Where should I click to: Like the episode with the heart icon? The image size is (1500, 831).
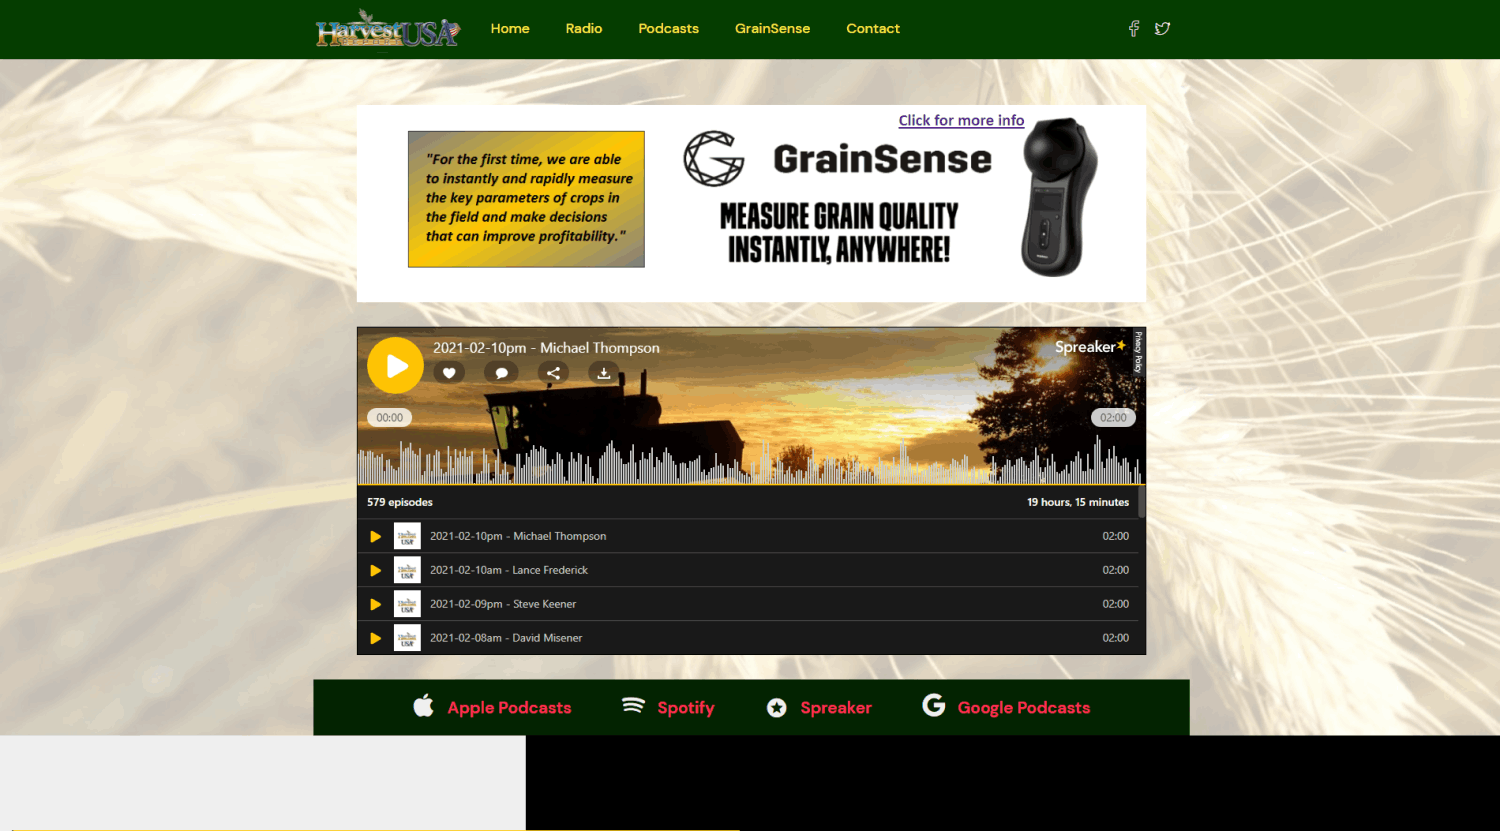coord(449,373)
